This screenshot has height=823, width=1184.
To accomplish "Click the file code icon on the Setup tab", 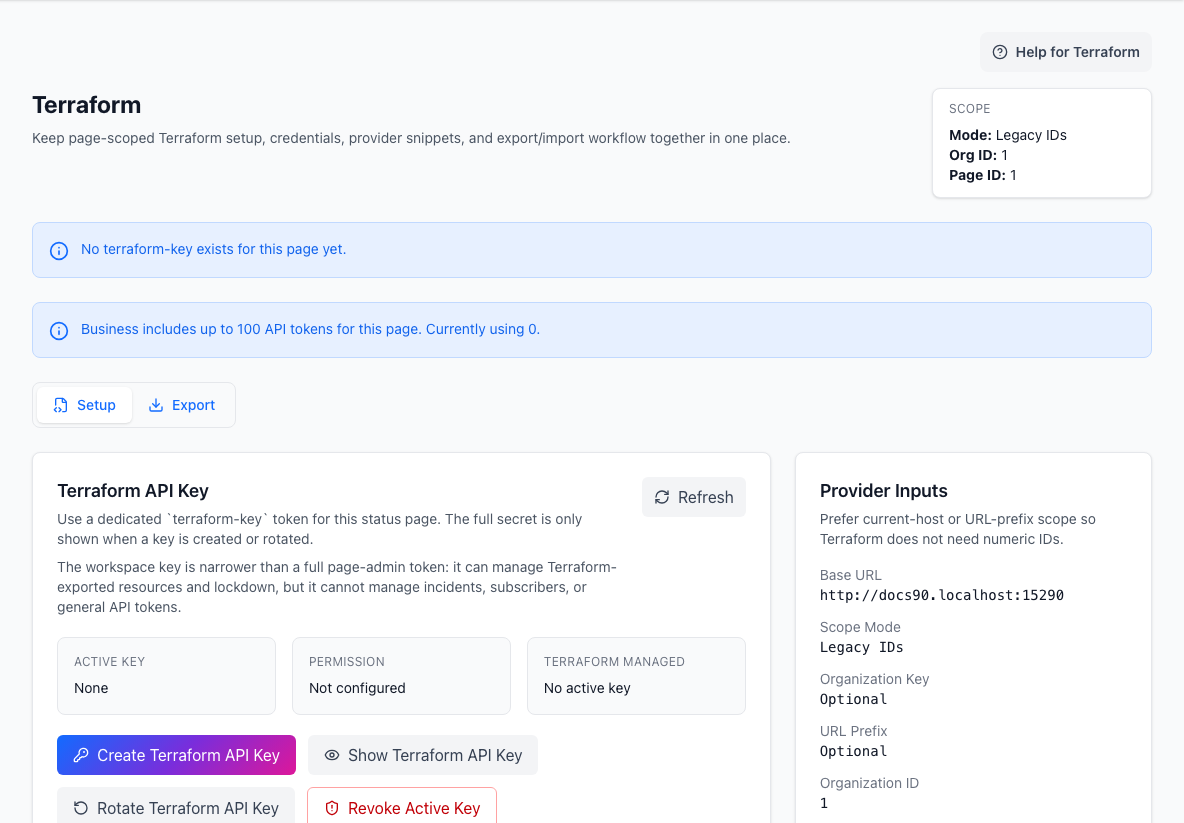I will tap(60, 405).
